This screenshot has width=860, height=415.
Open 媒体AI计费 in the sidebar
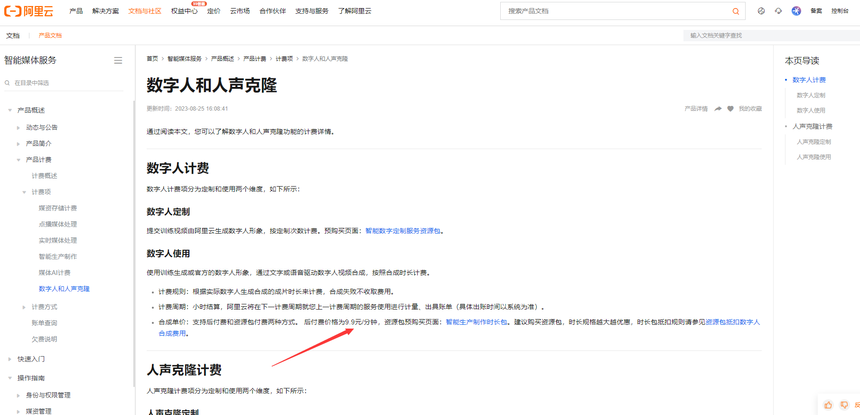point(54,272)
